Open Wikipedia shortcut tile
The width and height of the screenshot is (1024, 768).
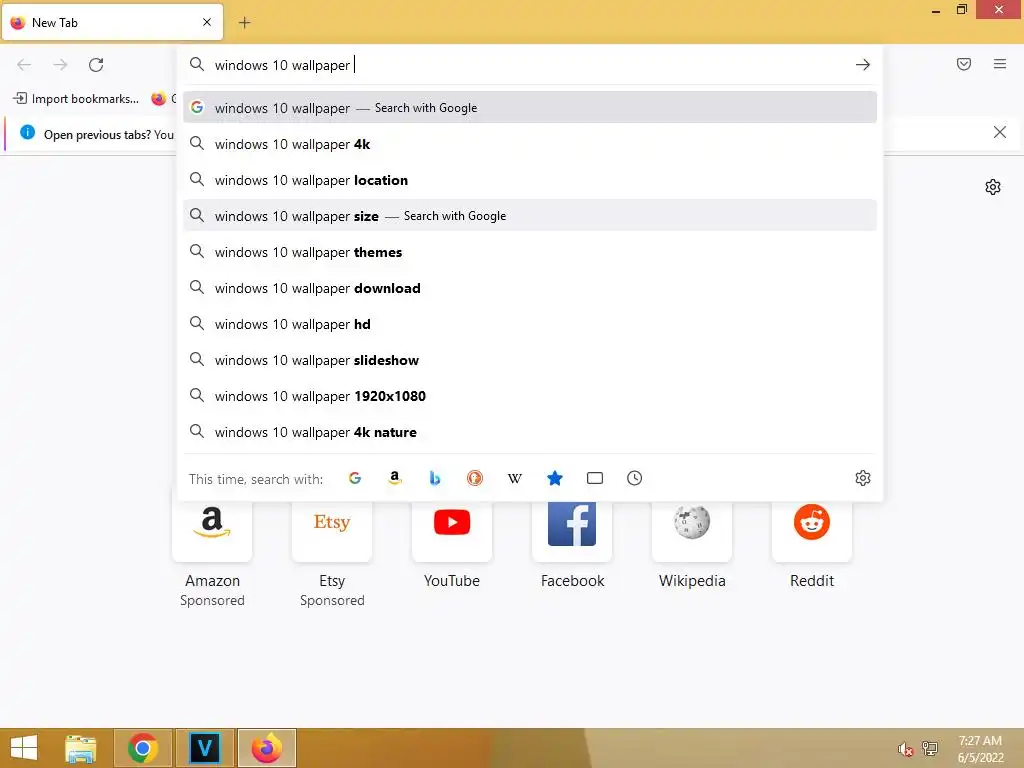click(692, 530)
